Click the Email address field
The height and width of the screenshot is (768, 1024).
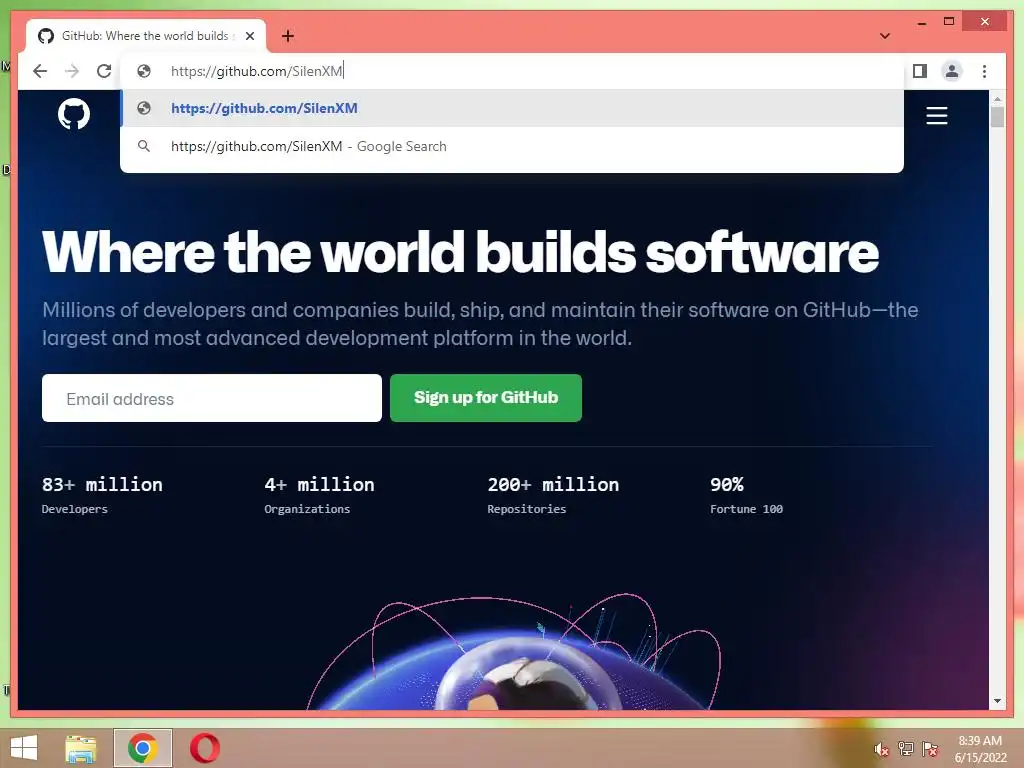(x=212, y=398)
